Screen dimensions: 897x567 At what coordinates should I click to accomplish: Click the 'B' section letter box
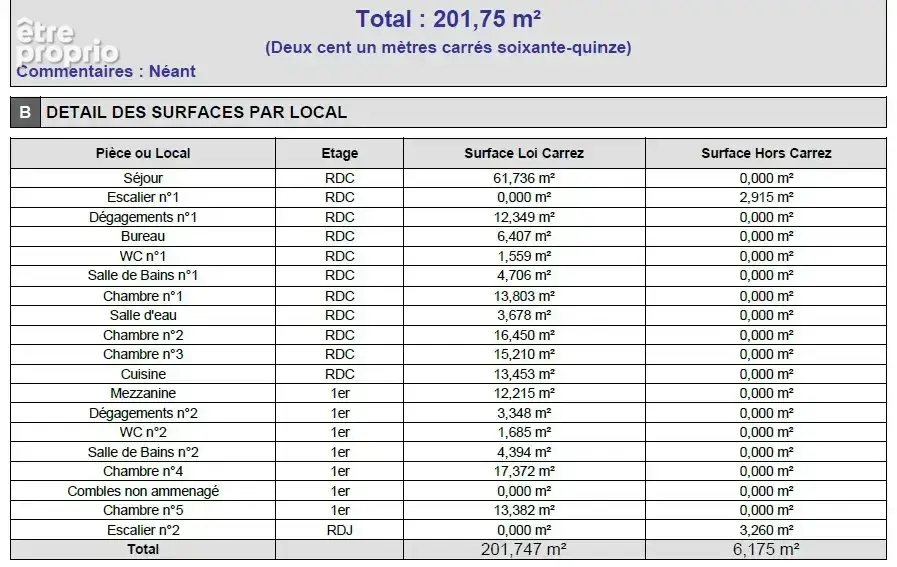click(x=25, y=112)
